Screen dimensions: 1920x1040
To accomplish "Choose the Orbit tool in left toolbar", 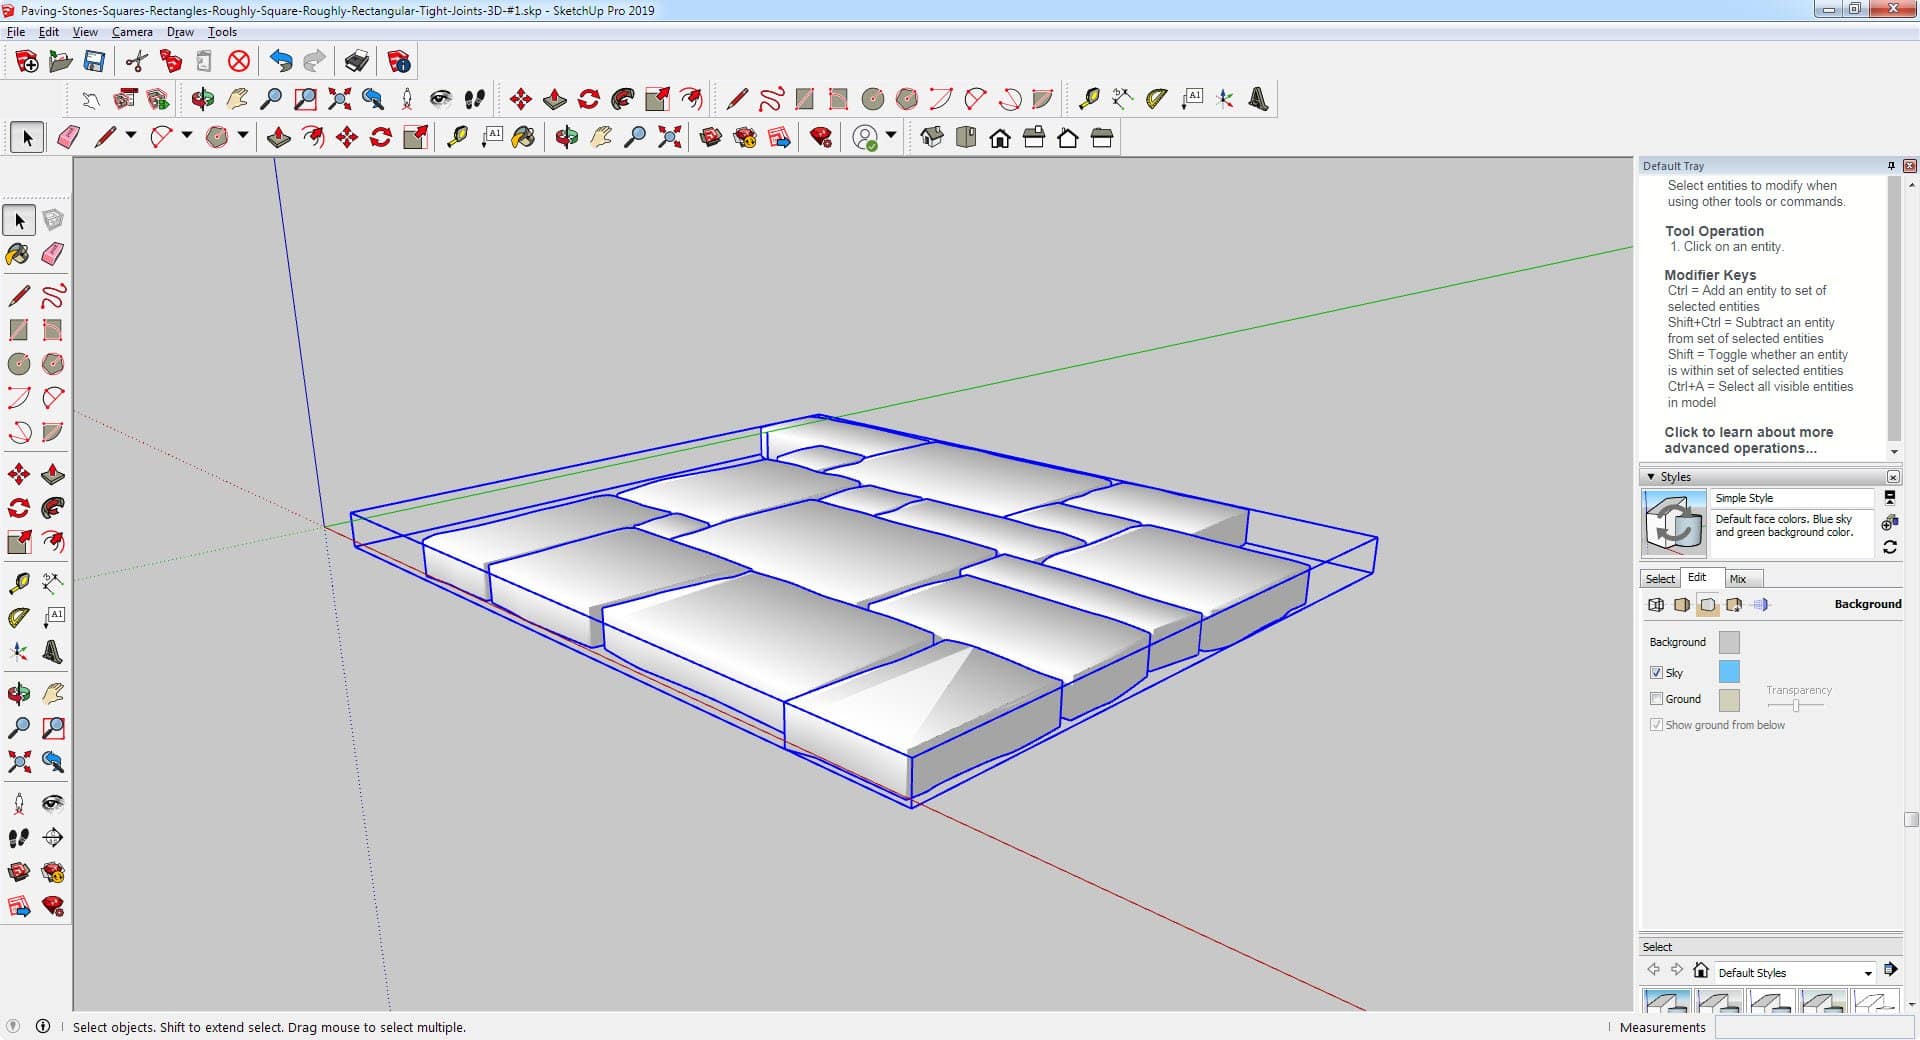I will tap(18, 693).
